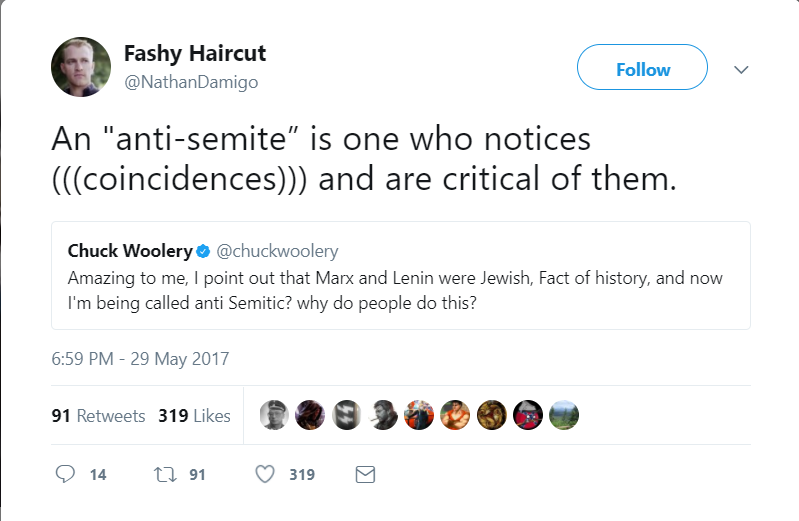The width and height of the screenshot is (799, 521).
Task: Click the first liker avatar in the row
Action: [x=273, y=415]
